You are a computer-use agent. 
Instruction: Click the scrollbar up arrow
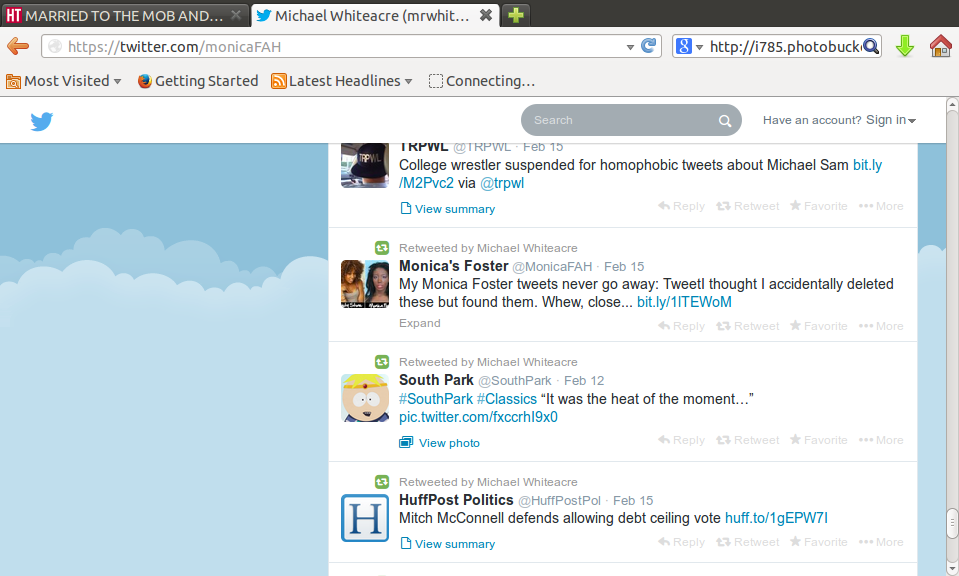[952, 104]
